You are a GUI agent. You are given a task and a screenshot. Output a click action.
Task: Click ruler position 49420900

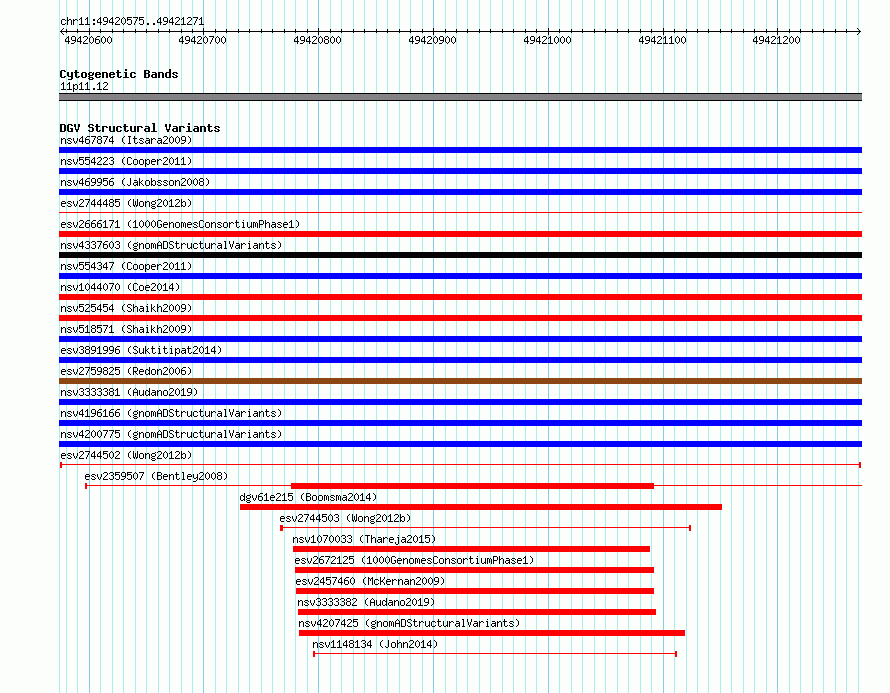point(433,40)
